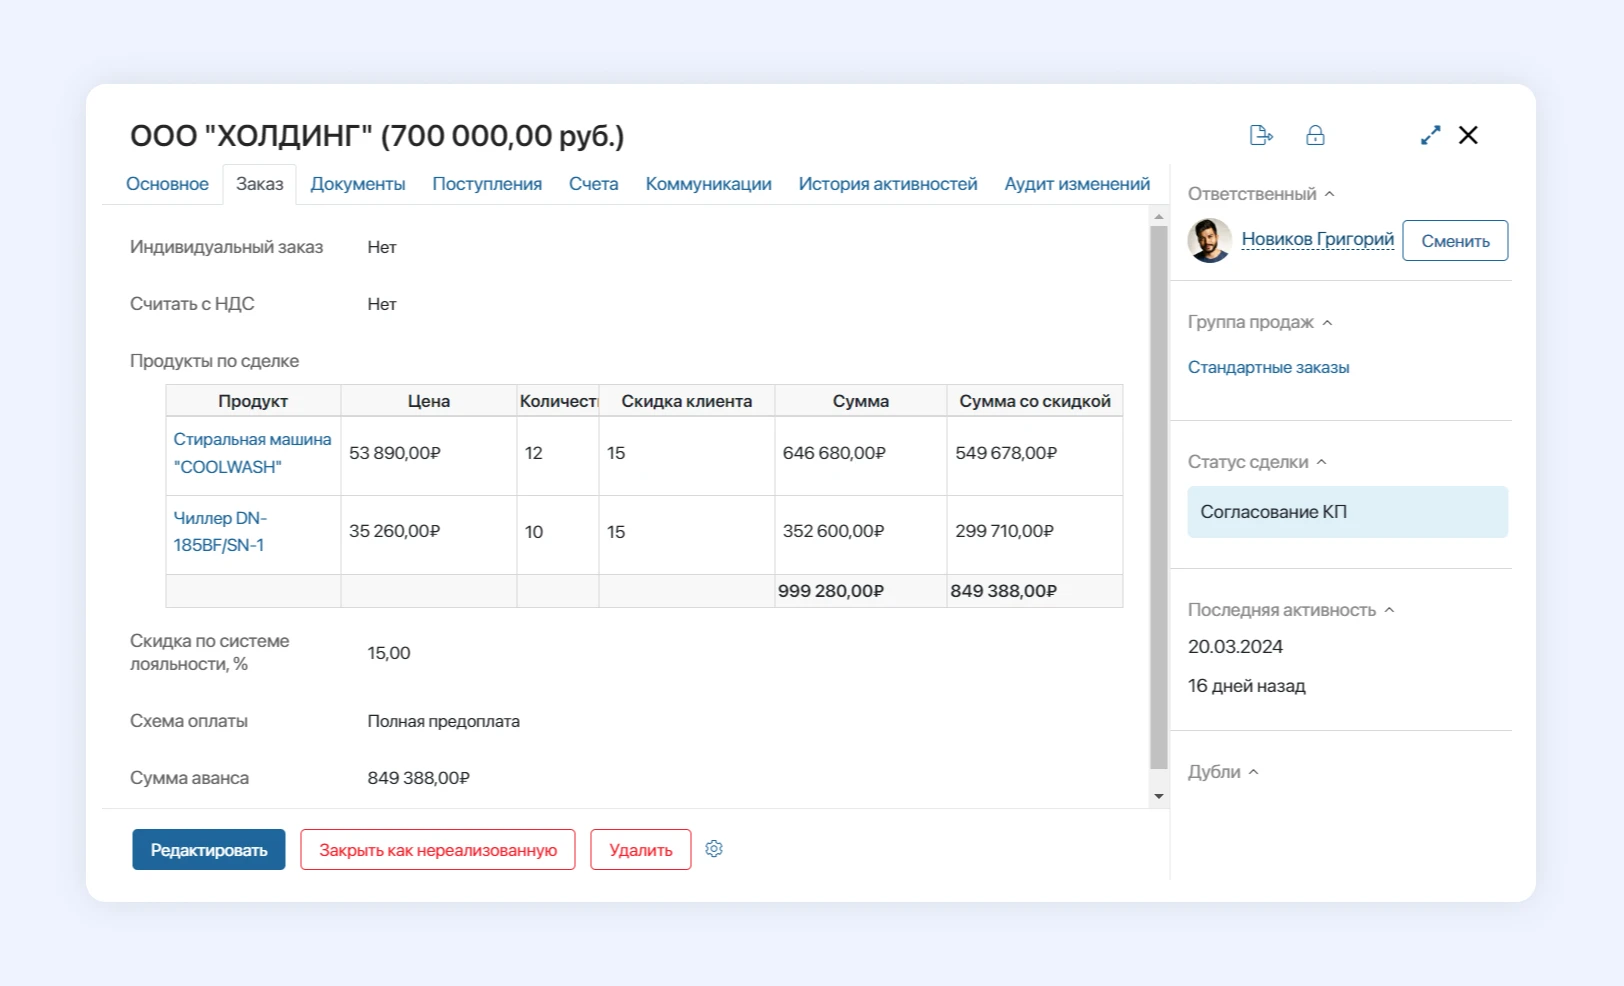Collapse the Статус сделки section
1624x986 pixels.
(x=1322, y=462)
